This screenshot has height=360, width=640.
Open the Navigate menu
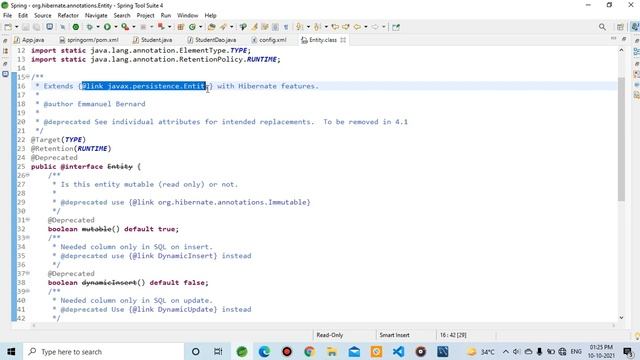pos(96,16)
